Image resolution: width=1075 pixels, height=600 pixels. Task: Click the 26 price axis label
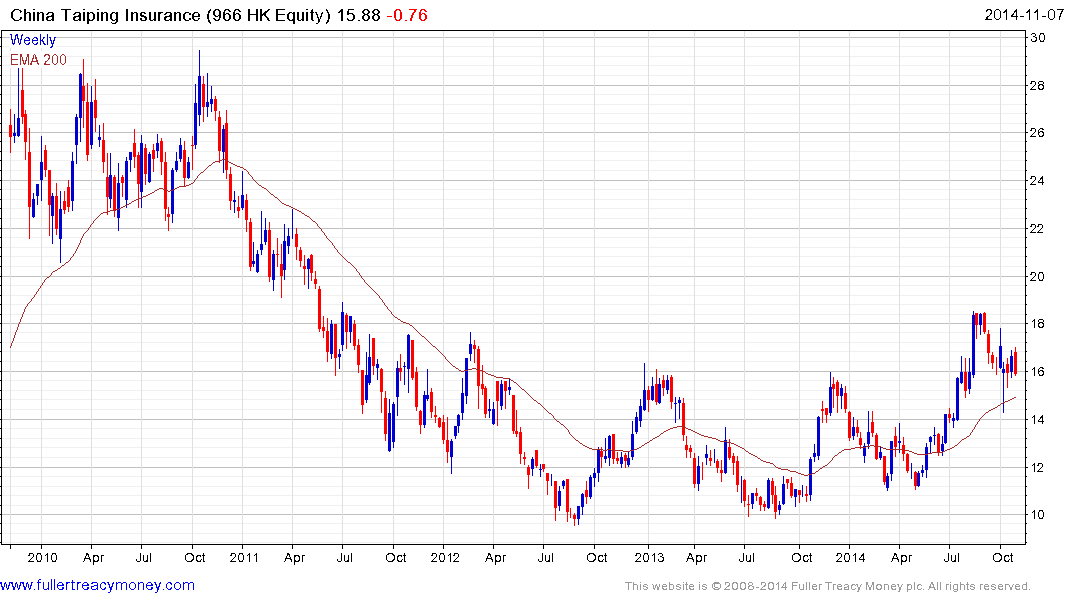coord(1038,132)
